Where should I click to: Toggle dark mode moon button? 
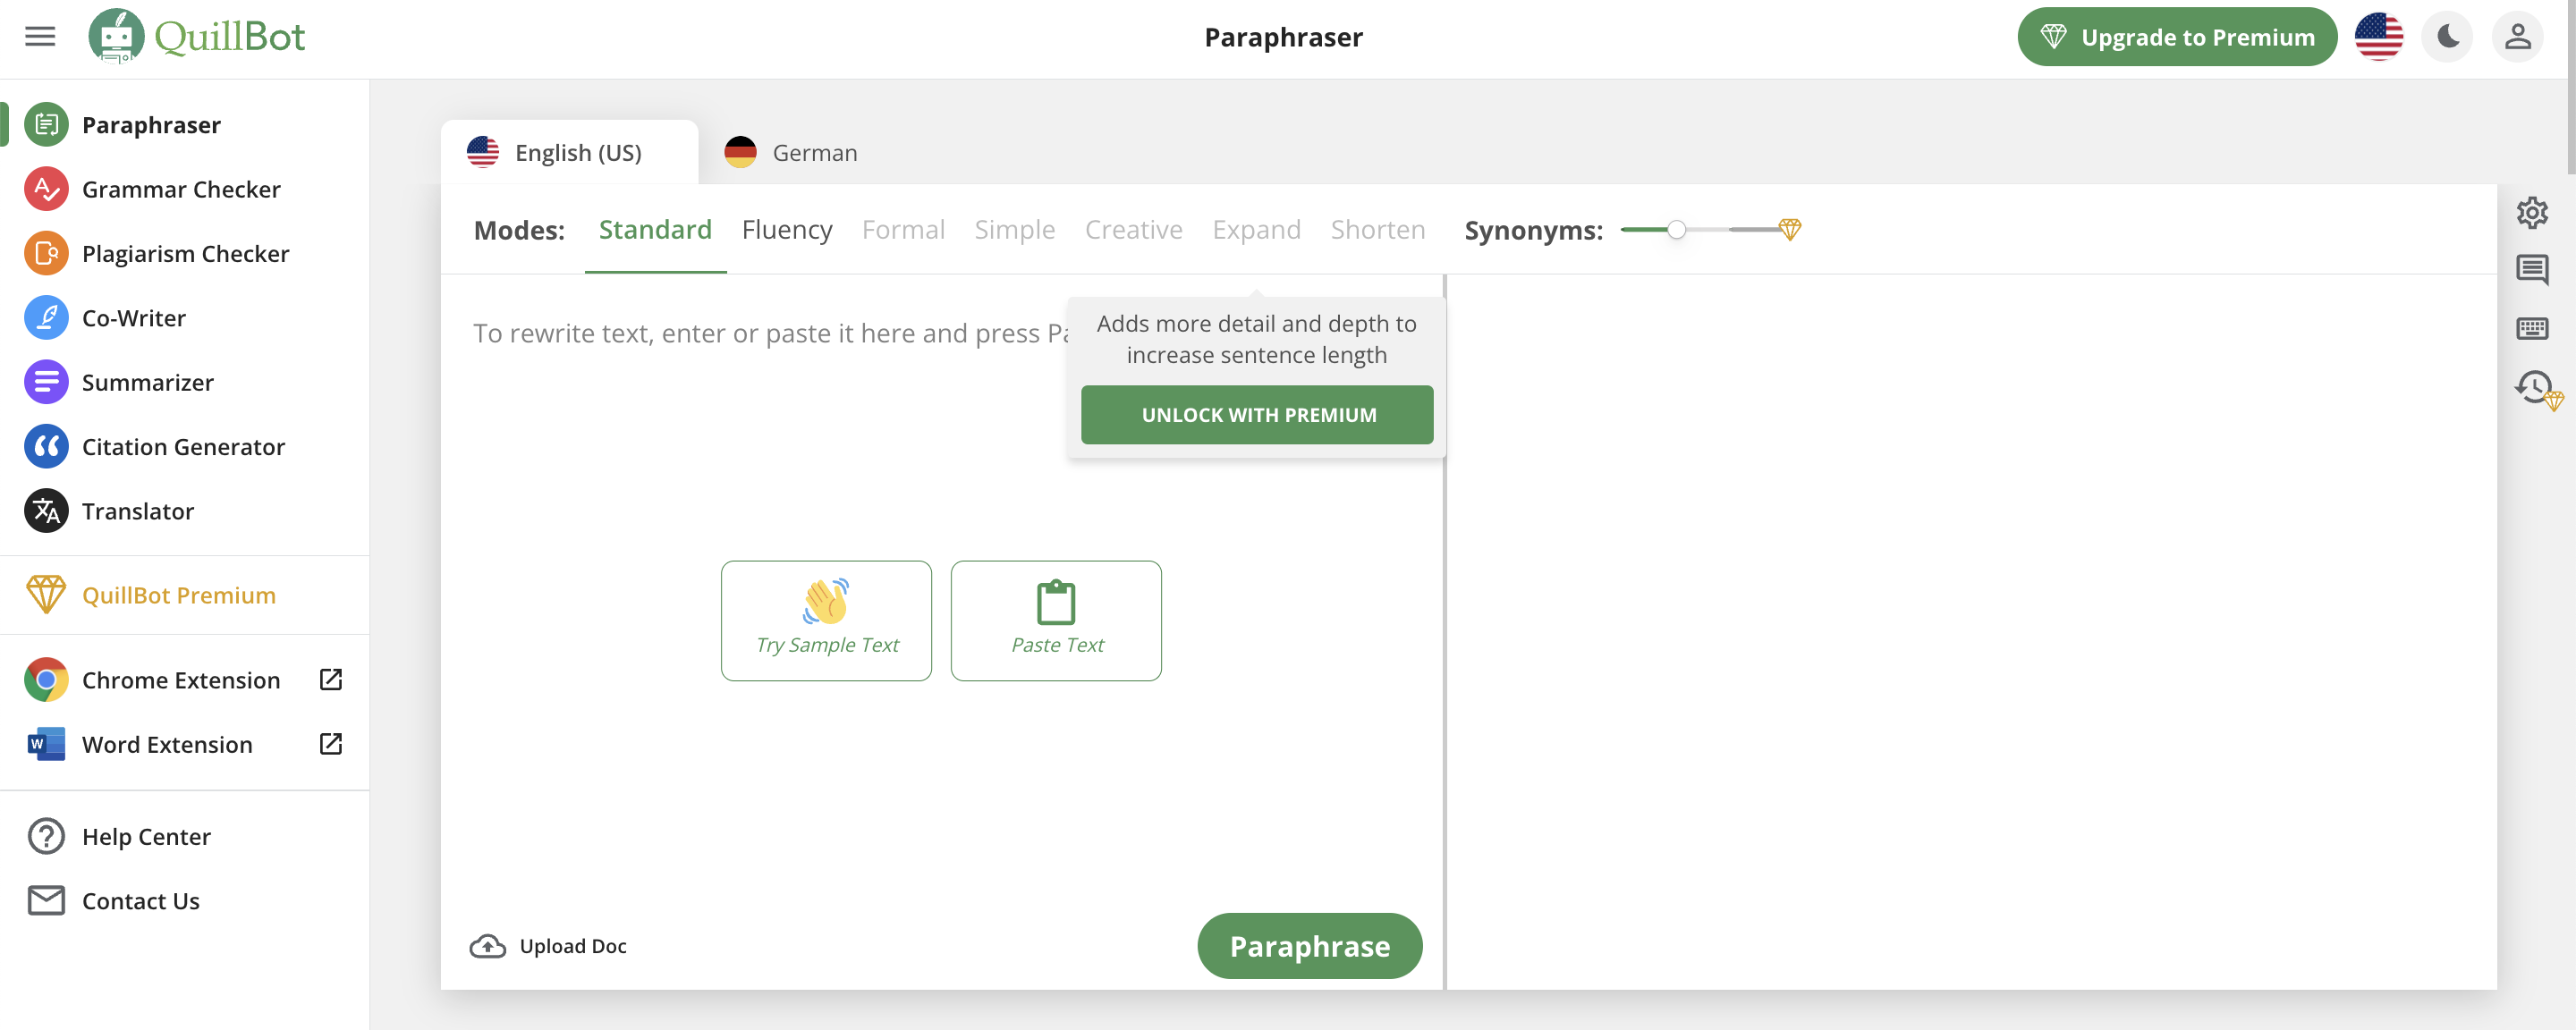click(2448, 37)
